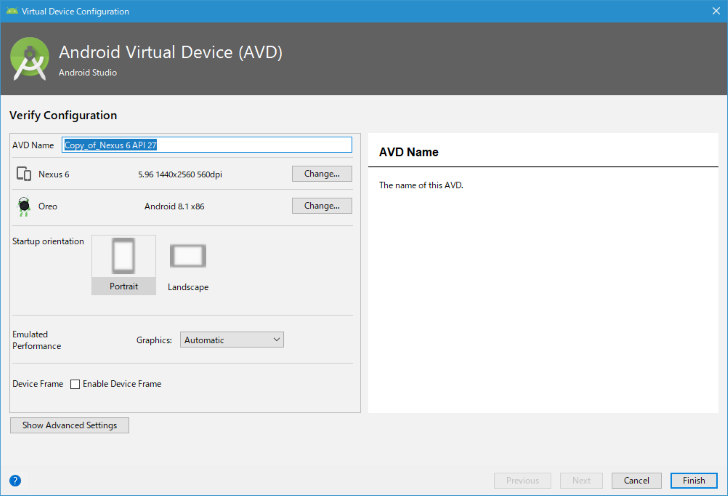This screenshot has height=496, width=728.
Task: Click 'The name of this AVD.' description
Action: pos(421,185)
